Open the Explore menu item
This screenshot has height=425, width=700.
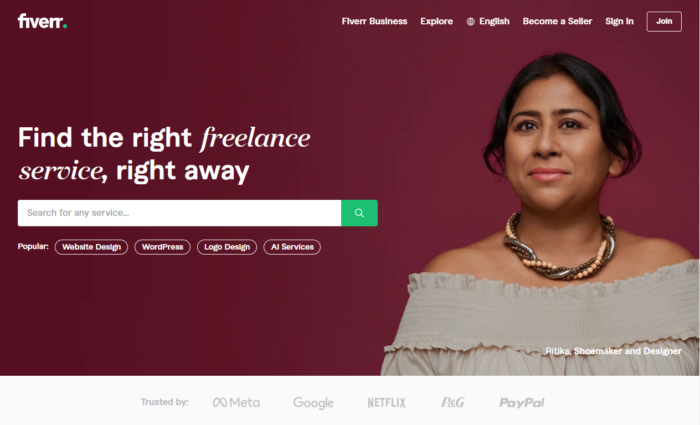click(x=436, y=21)
